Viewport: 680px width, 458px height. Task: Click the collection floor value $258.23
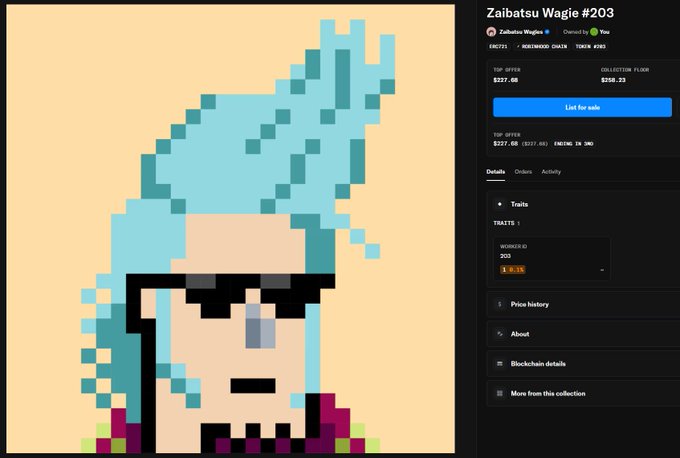pyautogui.click(x=613, y=80)
